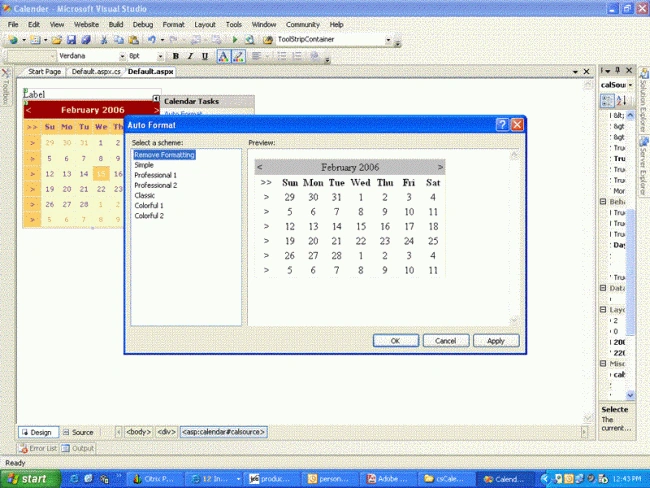Click the Cut scissors icon
The image size is (650, 488).
(104, 39)
